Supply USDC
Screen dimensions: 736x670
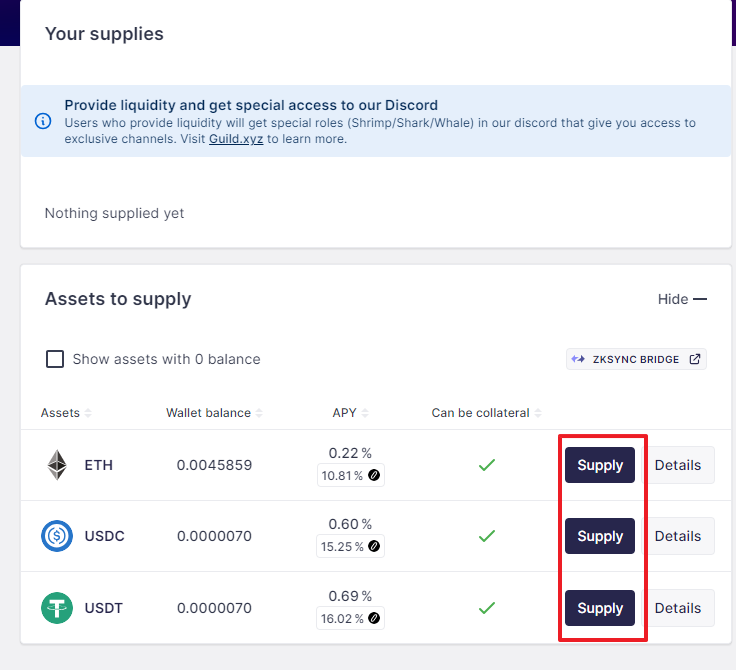click(600, 536)
